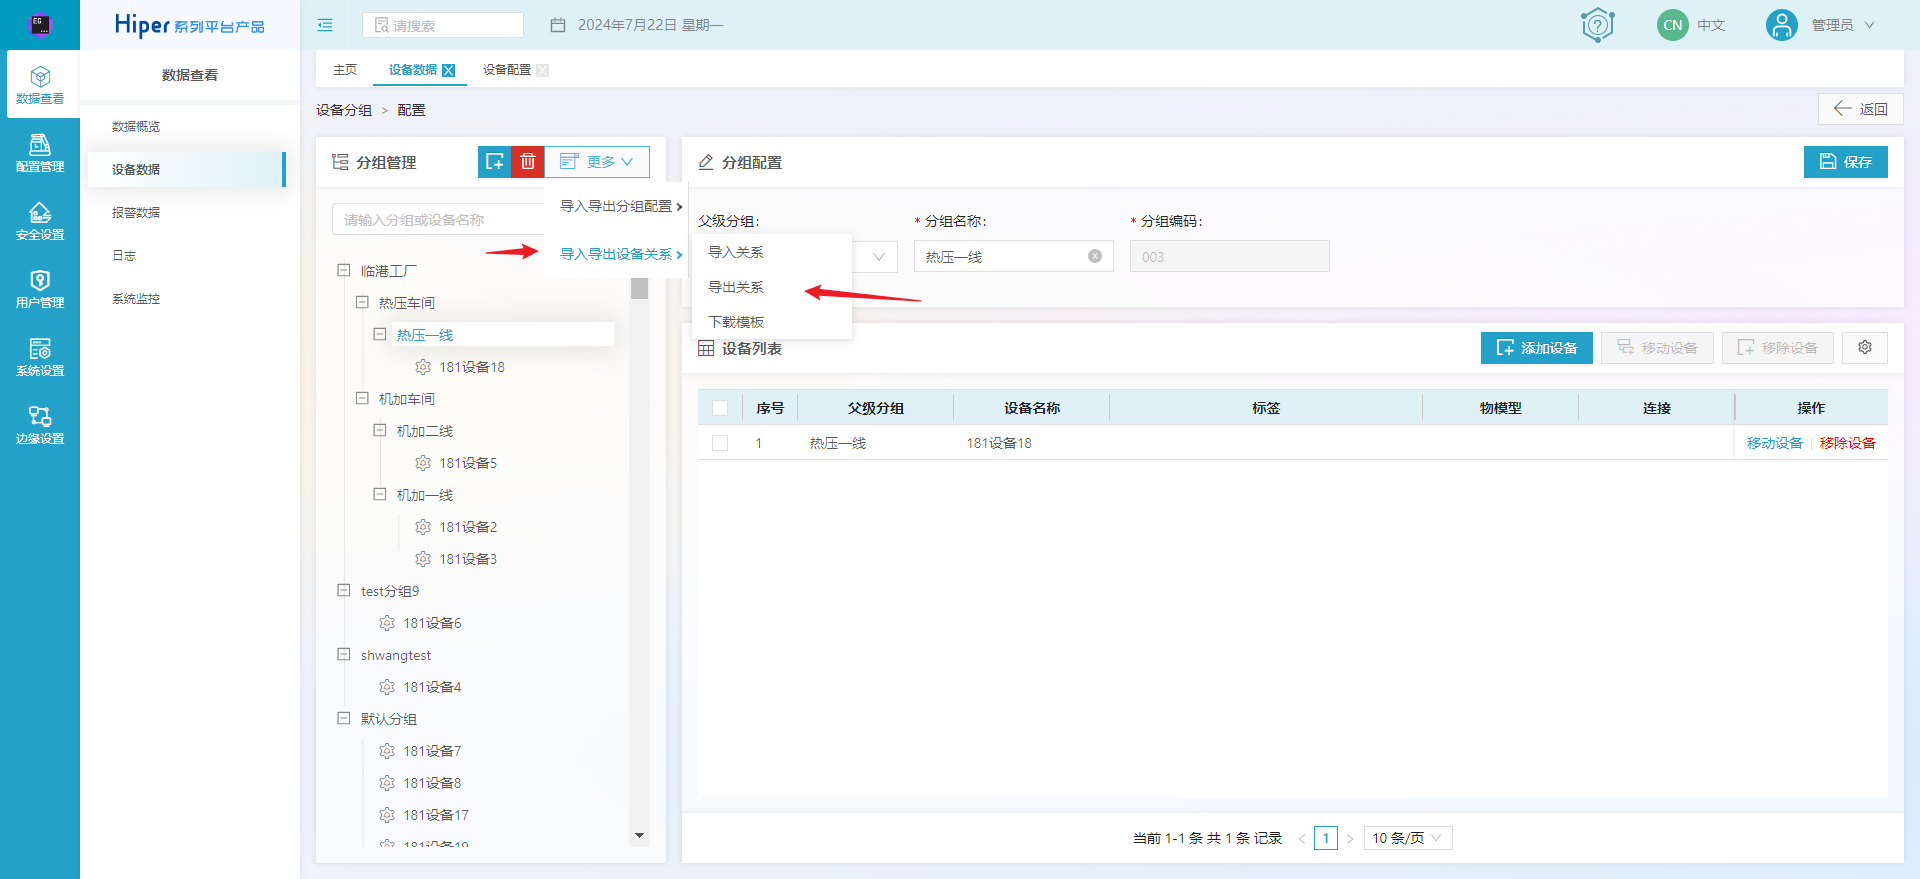Click the 设备分组 breadcrumb link

[x=344, y=110]
